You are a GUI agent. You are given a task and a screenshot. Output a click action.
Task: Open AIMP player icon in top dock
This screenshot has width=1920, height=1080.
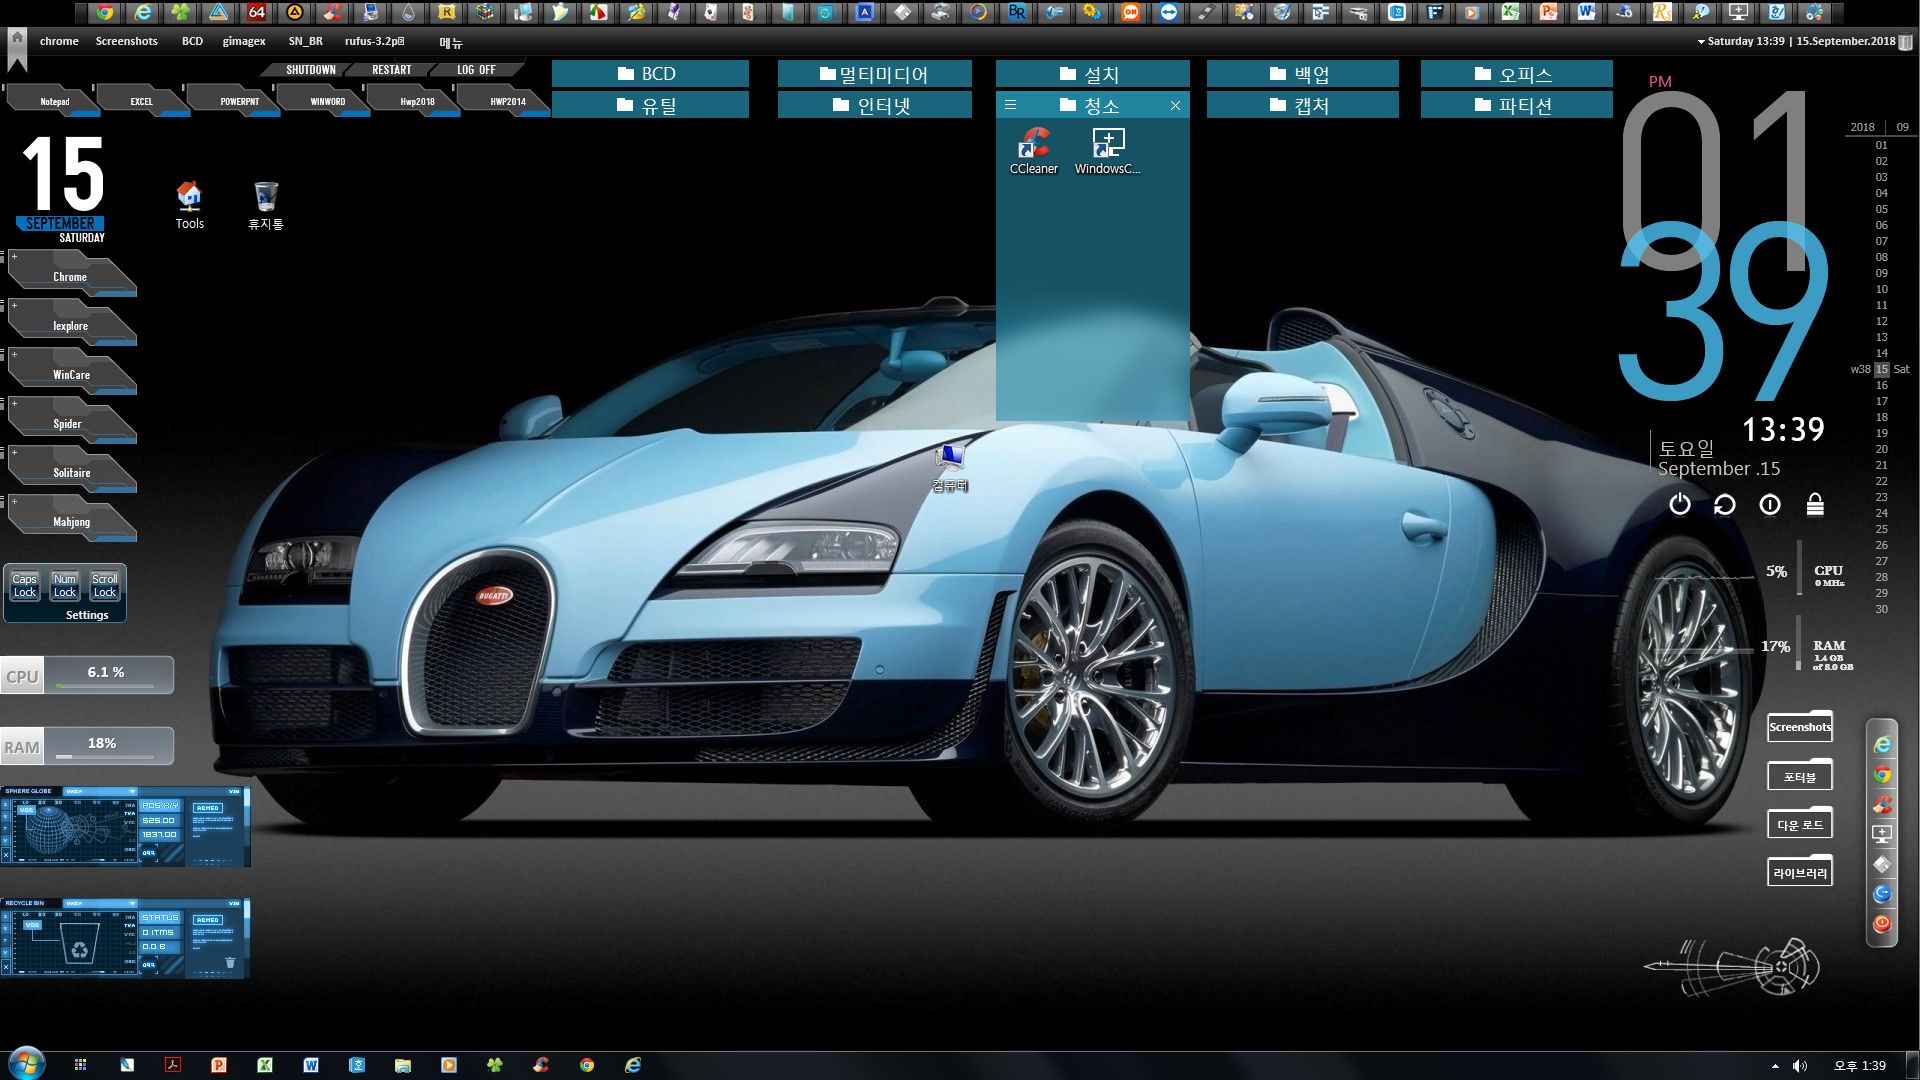pyautogui.click(x=294, y=13)
